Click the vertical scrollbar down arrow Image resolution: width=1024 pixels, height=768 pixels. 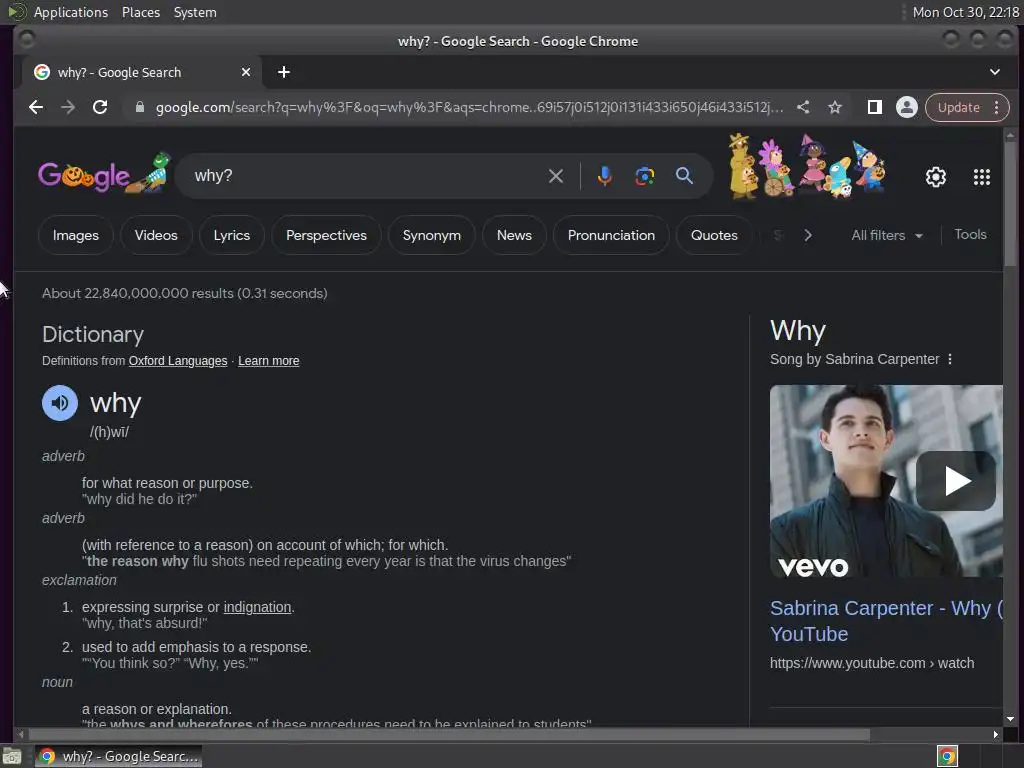tap(1010, 719)
